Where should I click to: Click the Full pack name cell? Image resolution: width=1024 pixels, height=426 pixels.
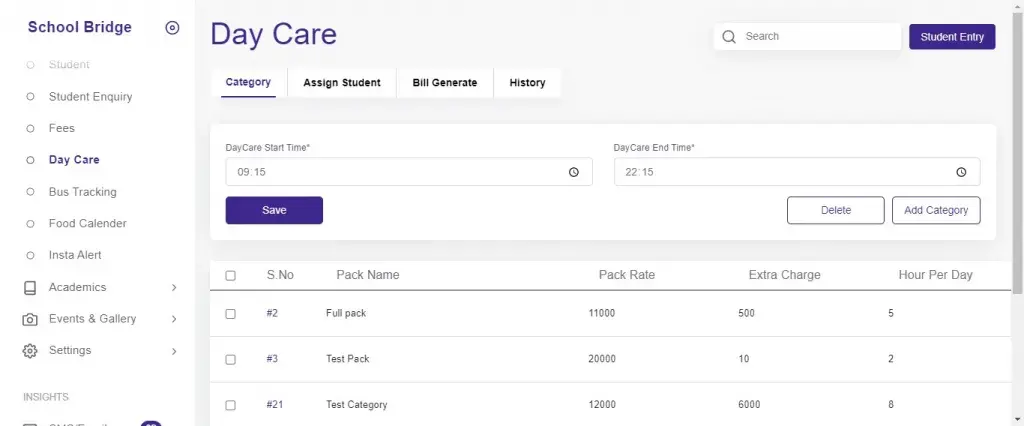[346, 314]
